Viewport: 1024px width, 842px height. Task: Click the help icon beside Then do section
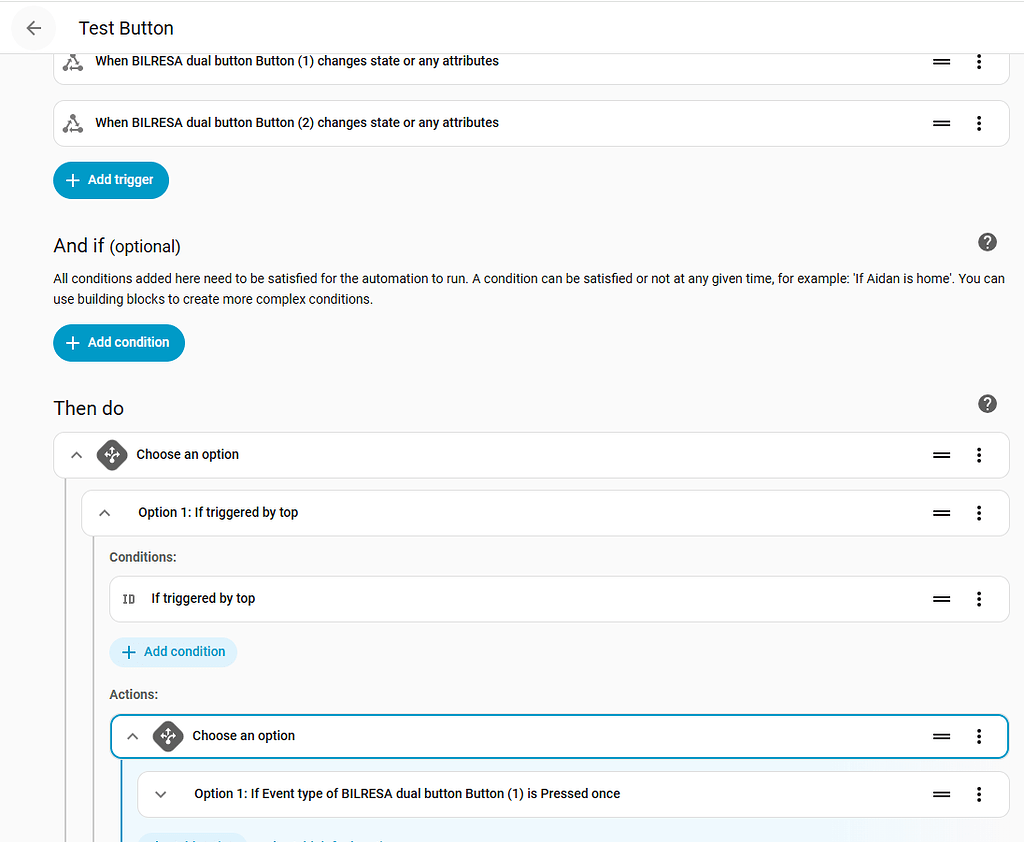(x=987, y=403)
